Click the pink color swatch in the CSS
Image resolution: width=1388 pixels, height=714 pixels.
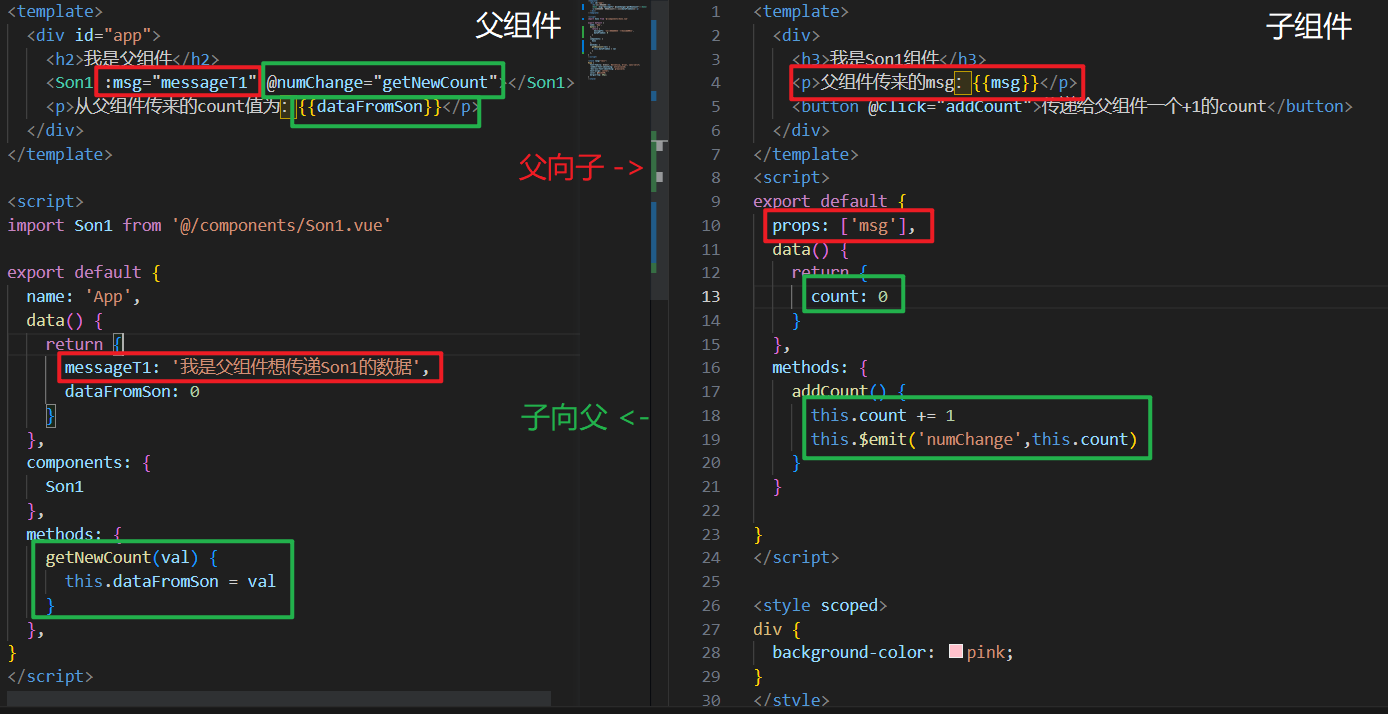(955, 652)
